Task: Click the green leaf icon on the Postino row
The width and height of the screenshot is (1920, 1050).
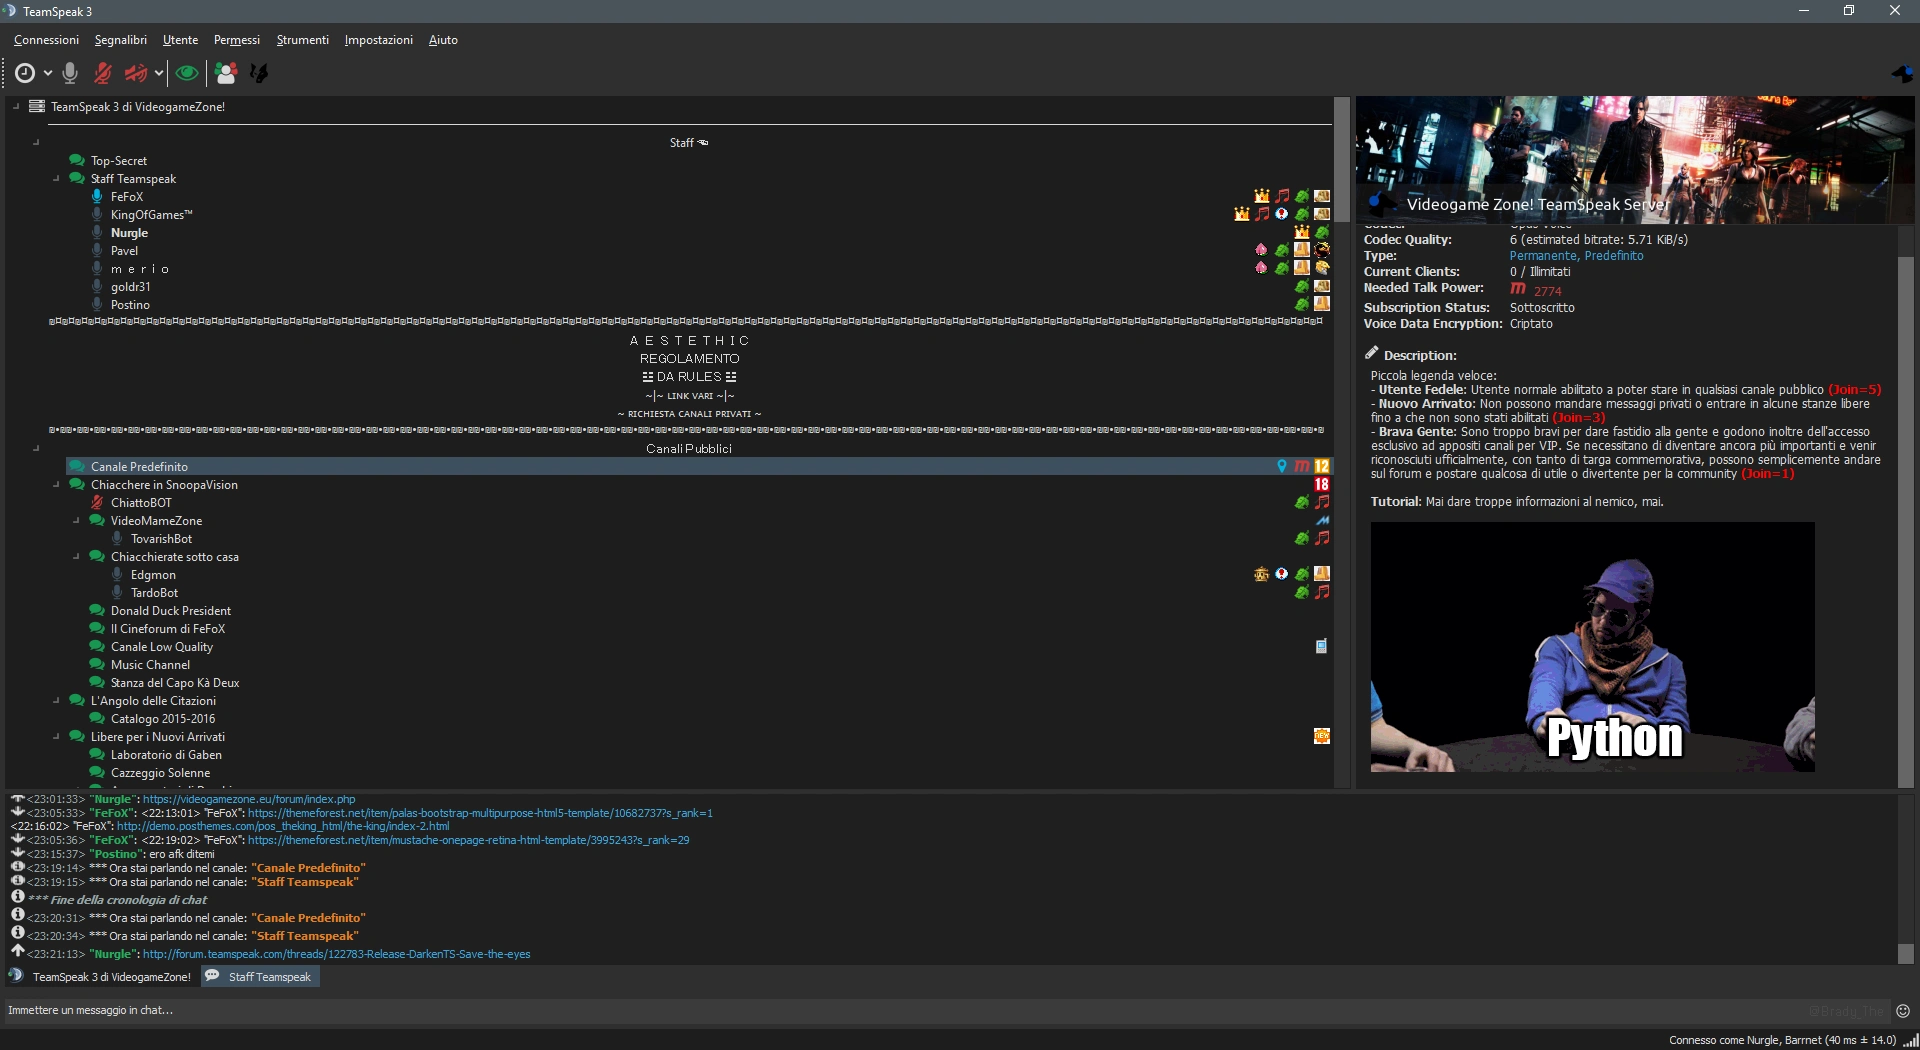Action: 1302,304
